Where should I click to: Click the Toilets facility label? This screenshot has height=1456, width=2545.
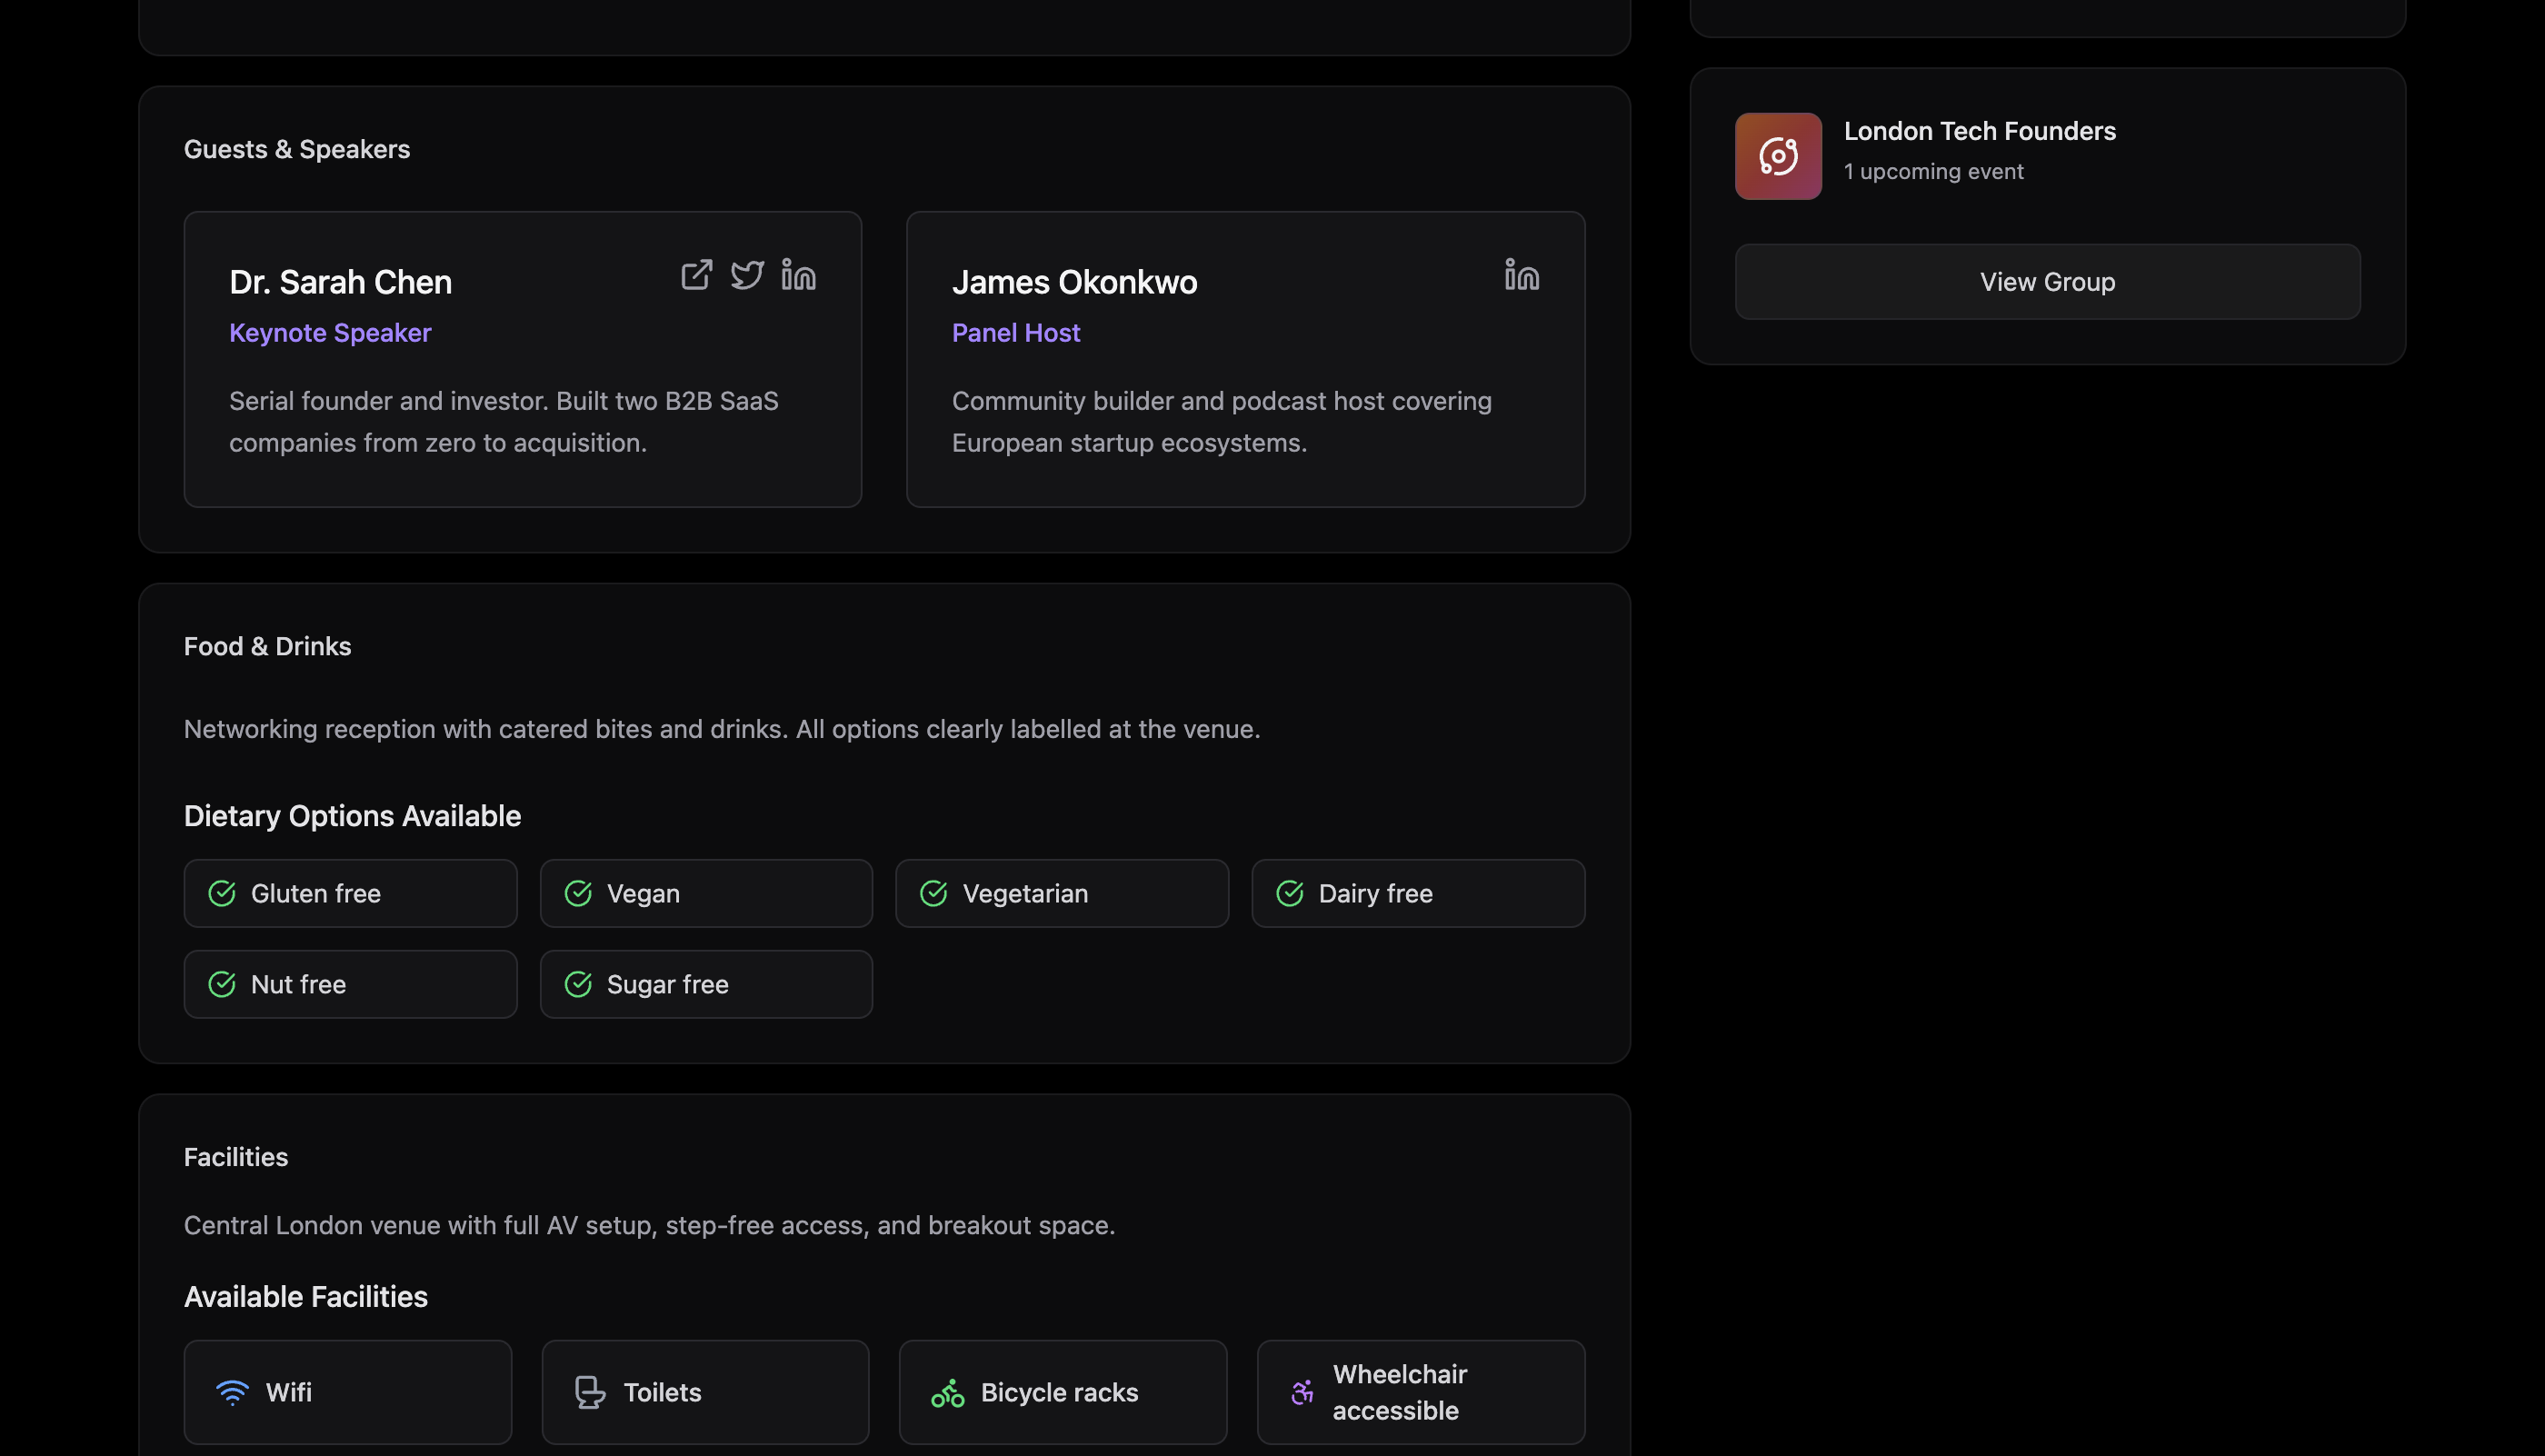coord(662,1392)
